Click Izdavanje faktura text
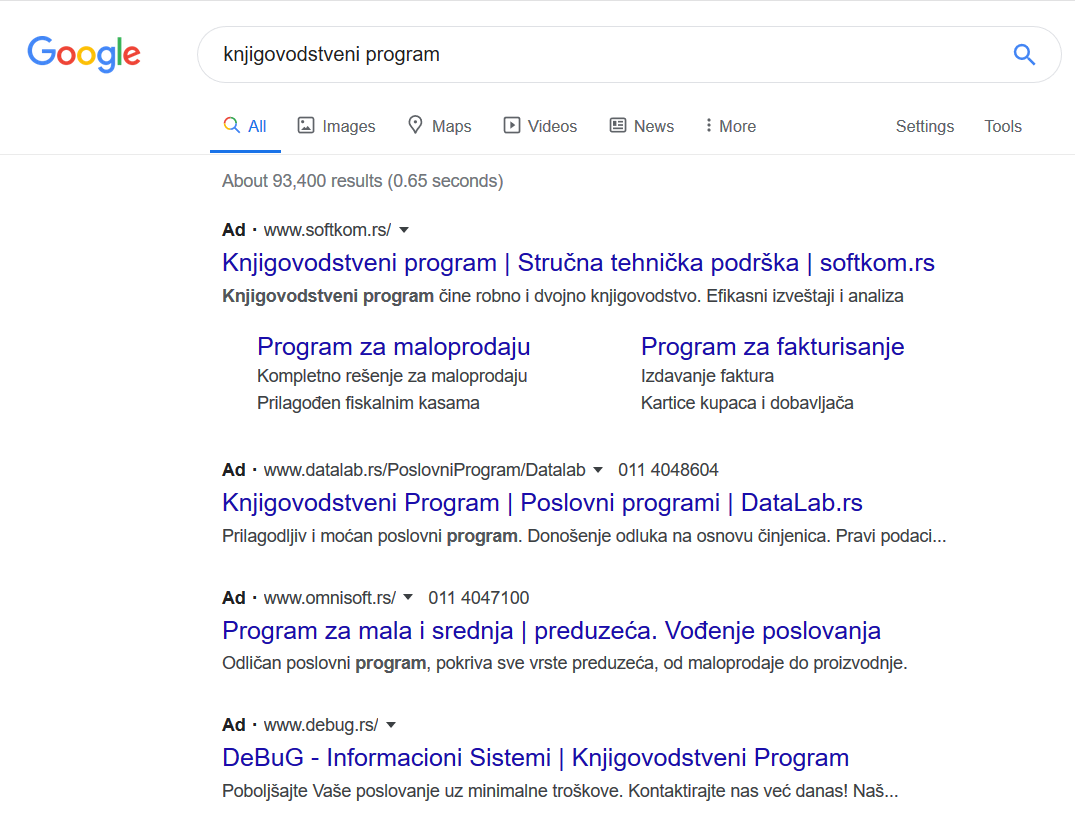Viewport: 1075px width, 825px height. (x=708, y=376)
